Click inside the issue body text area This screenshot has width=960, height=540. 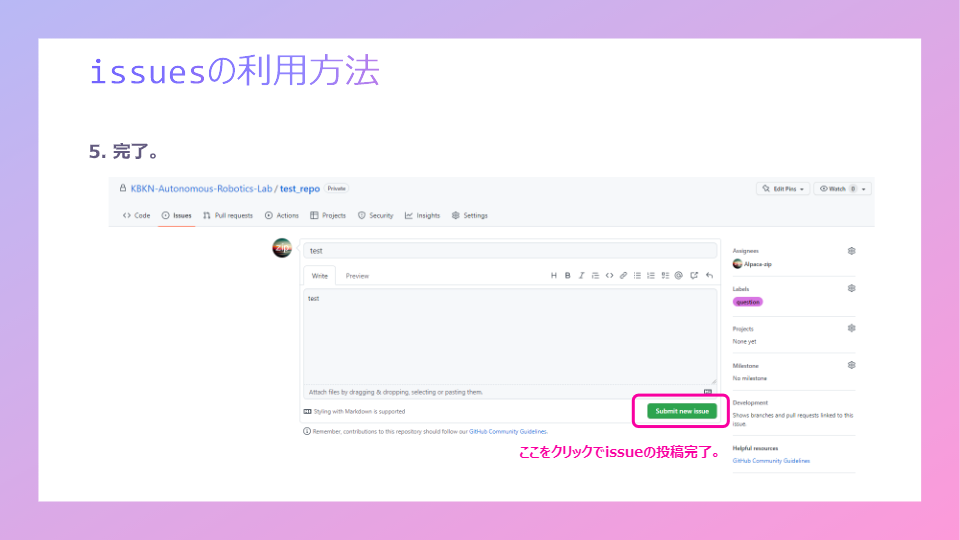point(510,337)
